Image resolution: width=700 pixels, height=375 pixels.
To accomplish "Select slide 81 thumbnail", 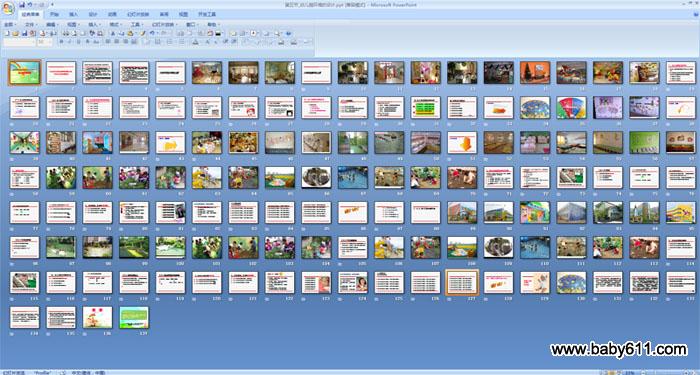I will coord(171,212).
